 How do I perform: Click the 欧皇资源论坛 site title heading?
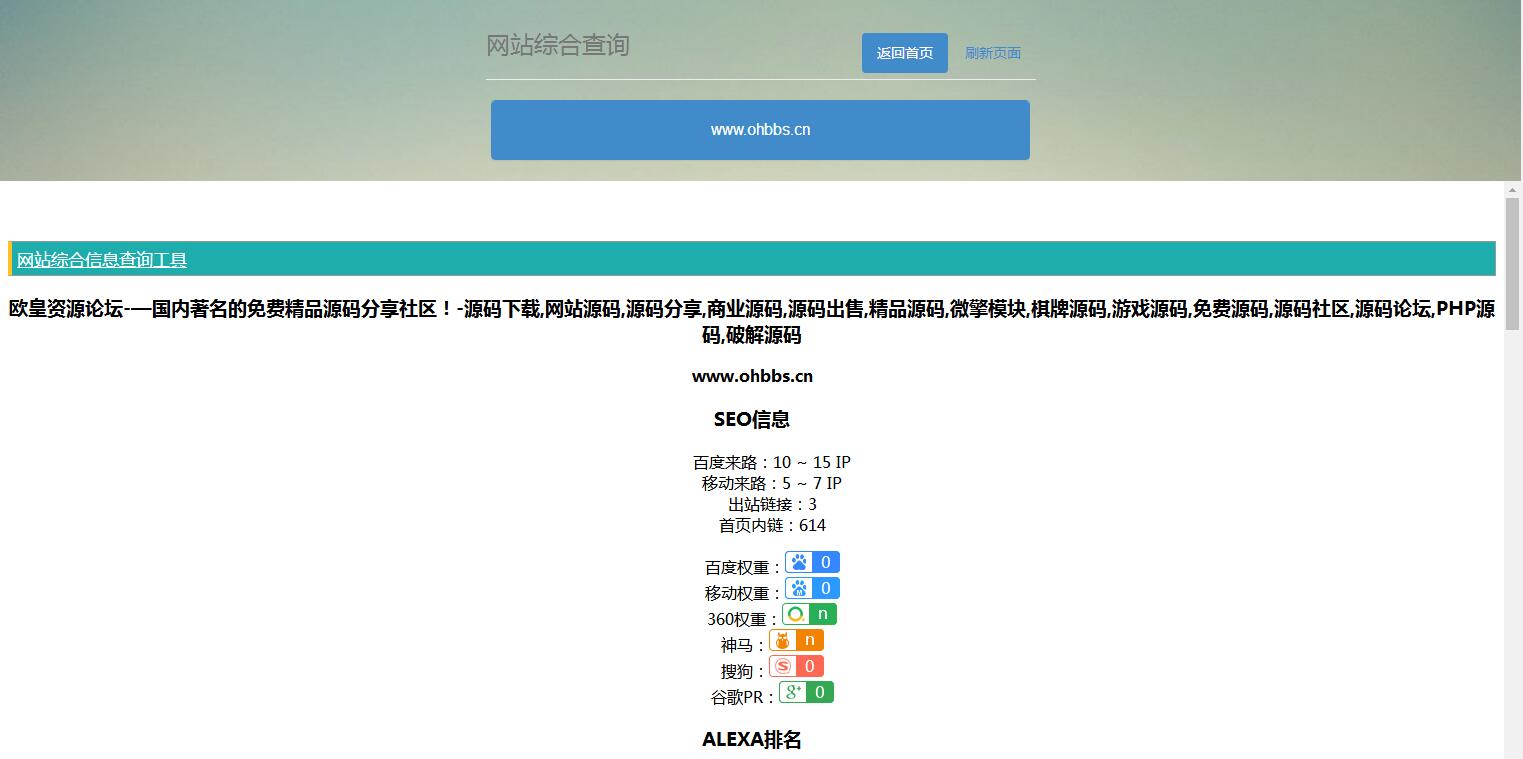click(752, 322)
